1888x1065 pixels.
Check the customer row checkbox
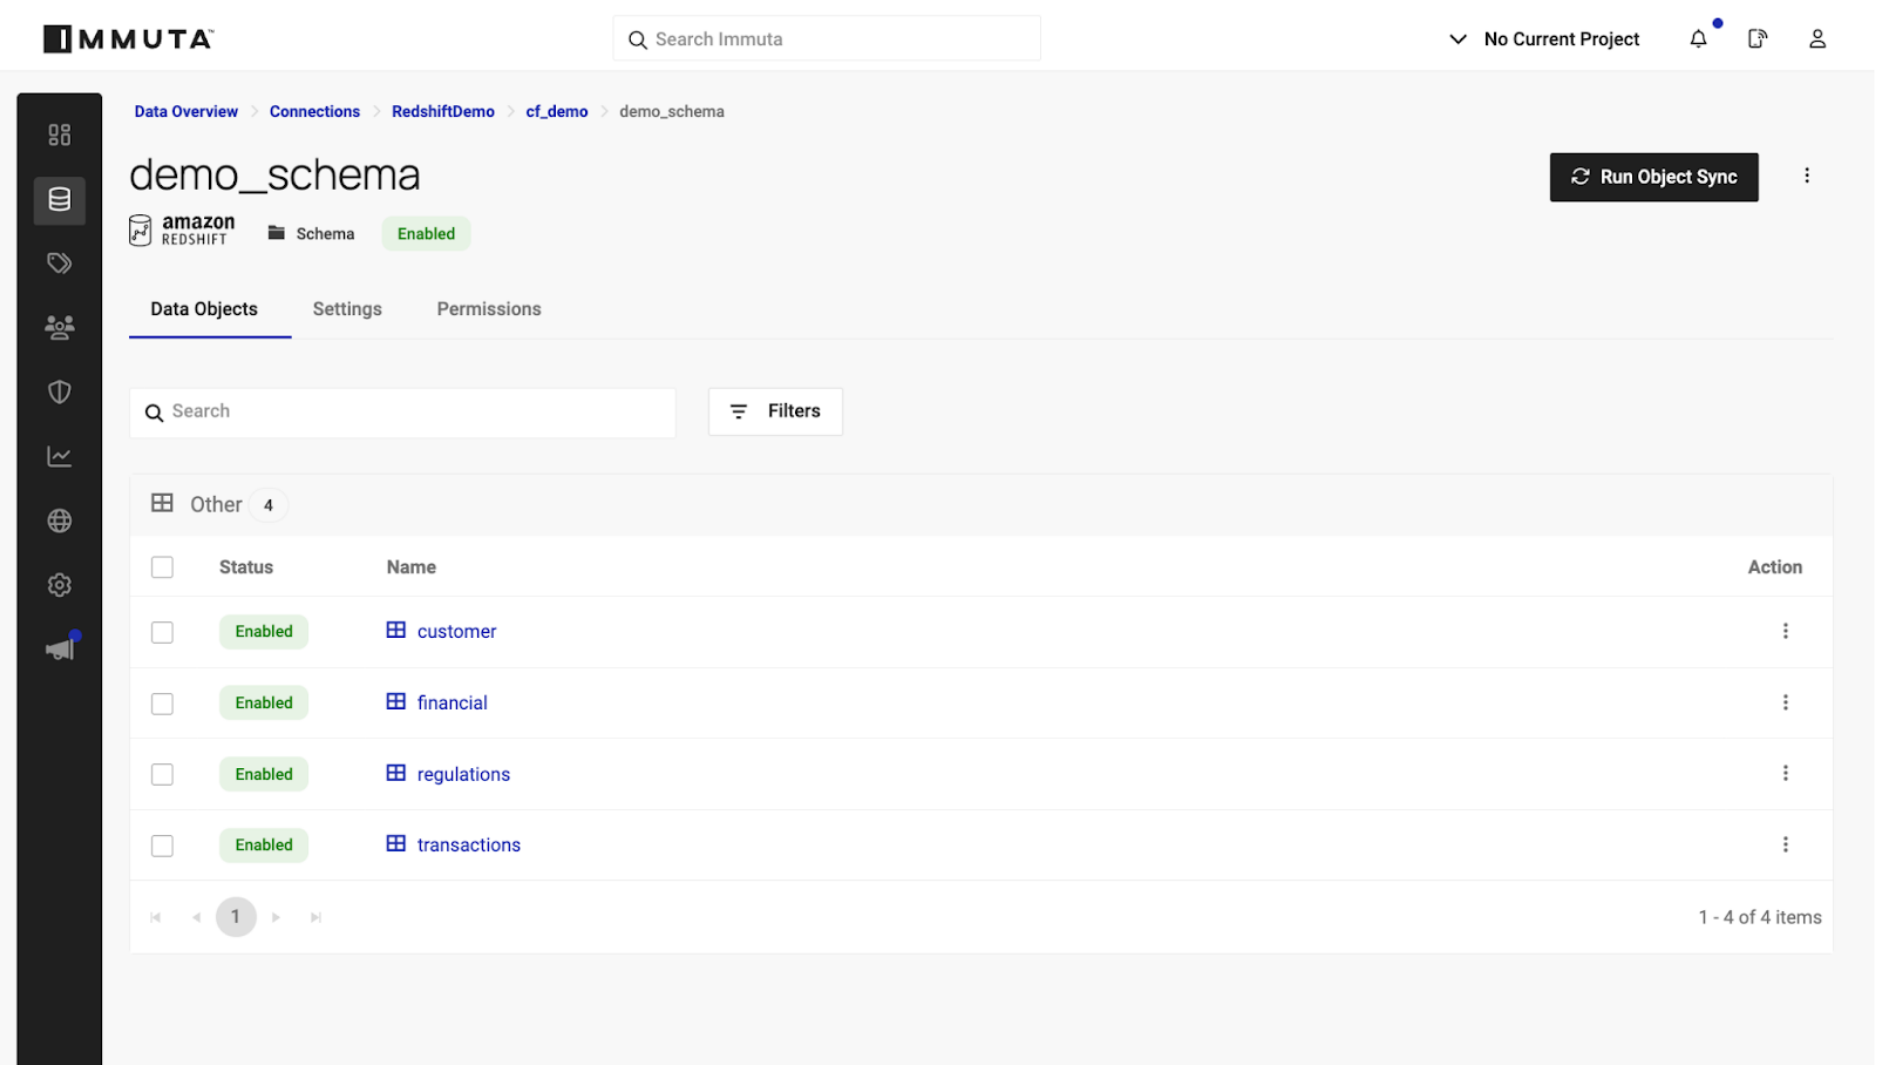(162, 632)
